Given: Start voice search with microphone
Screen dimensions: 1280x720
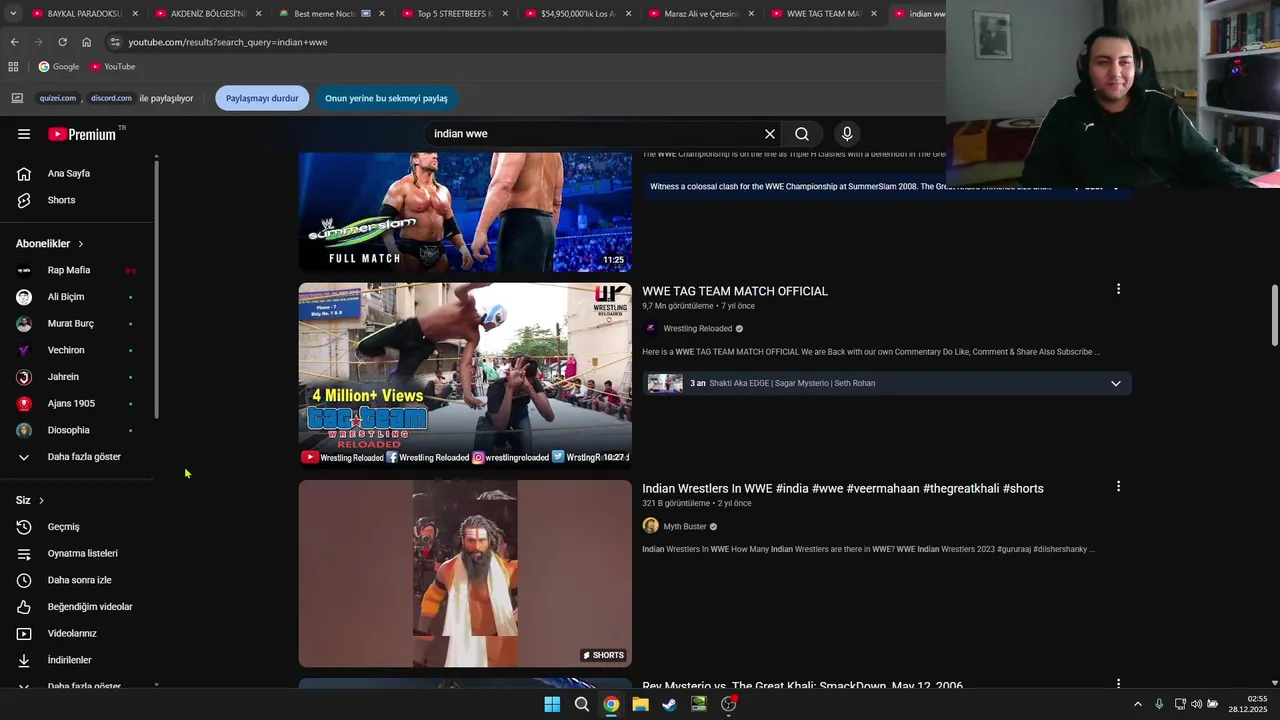Looking at the screenshot, I should point(847,134).
